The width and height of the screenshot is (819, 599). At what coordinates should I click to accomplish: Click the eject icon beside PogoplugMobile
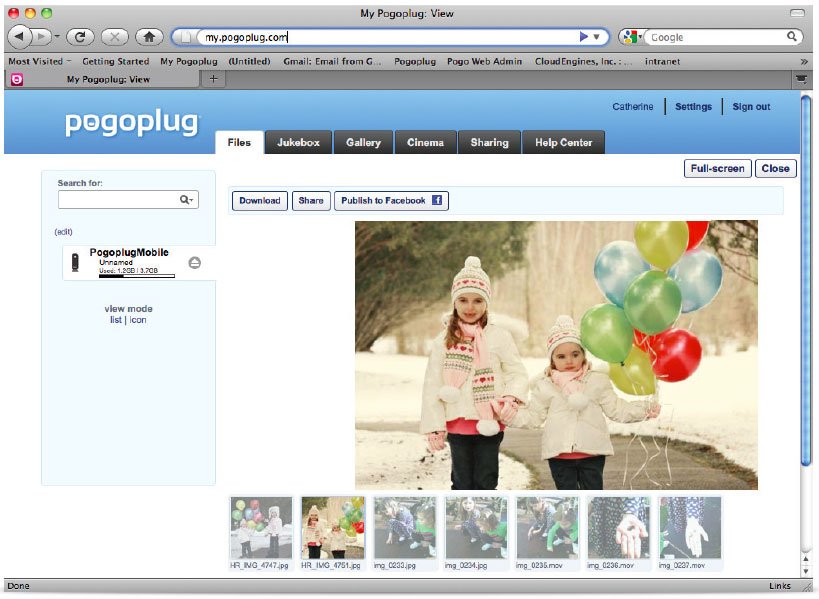(195, 262)
